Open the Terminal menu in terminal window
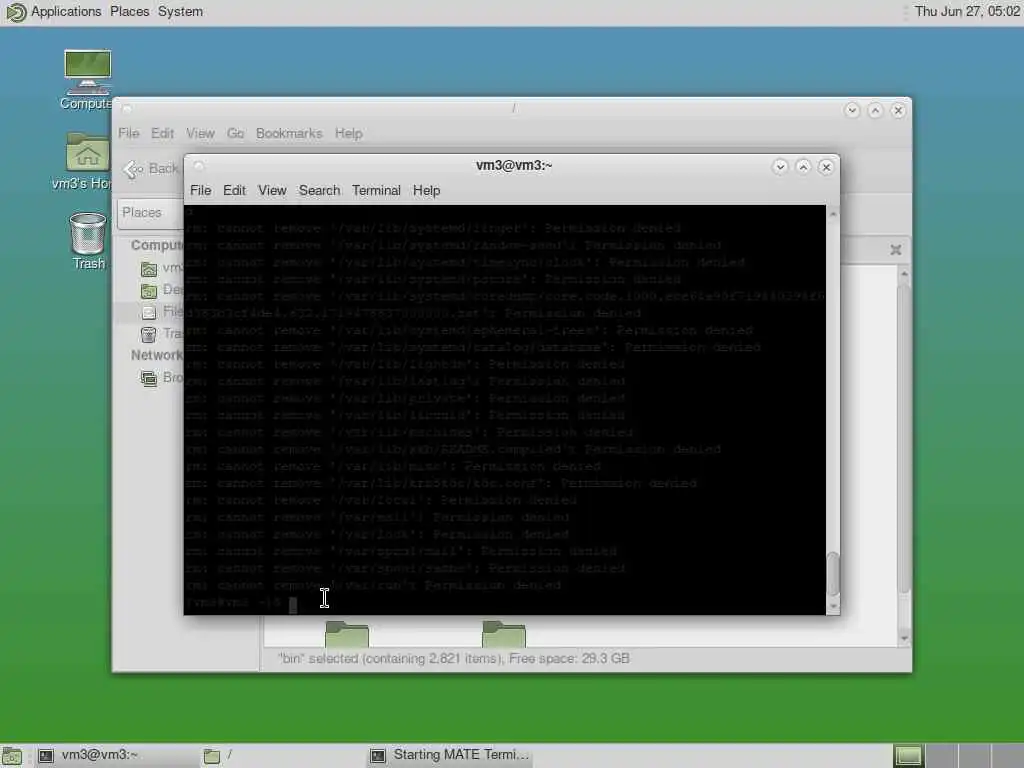1024x768 pixels. 376,191
